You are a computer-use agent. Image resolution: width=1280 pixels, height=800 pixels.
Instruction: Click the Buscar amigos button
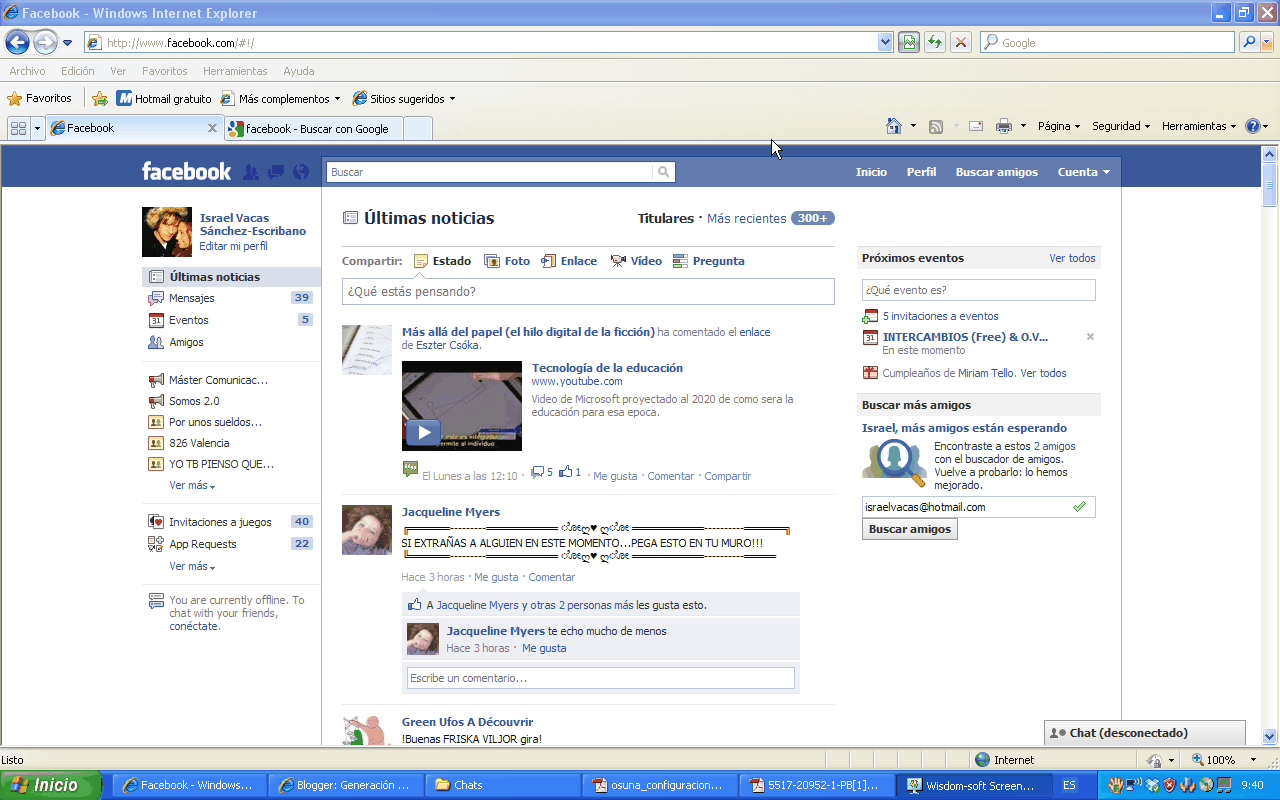[x=910, y=529]
